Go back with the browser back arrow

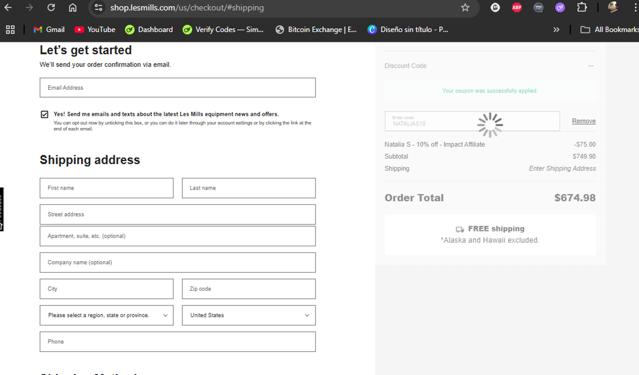(8, 7)
